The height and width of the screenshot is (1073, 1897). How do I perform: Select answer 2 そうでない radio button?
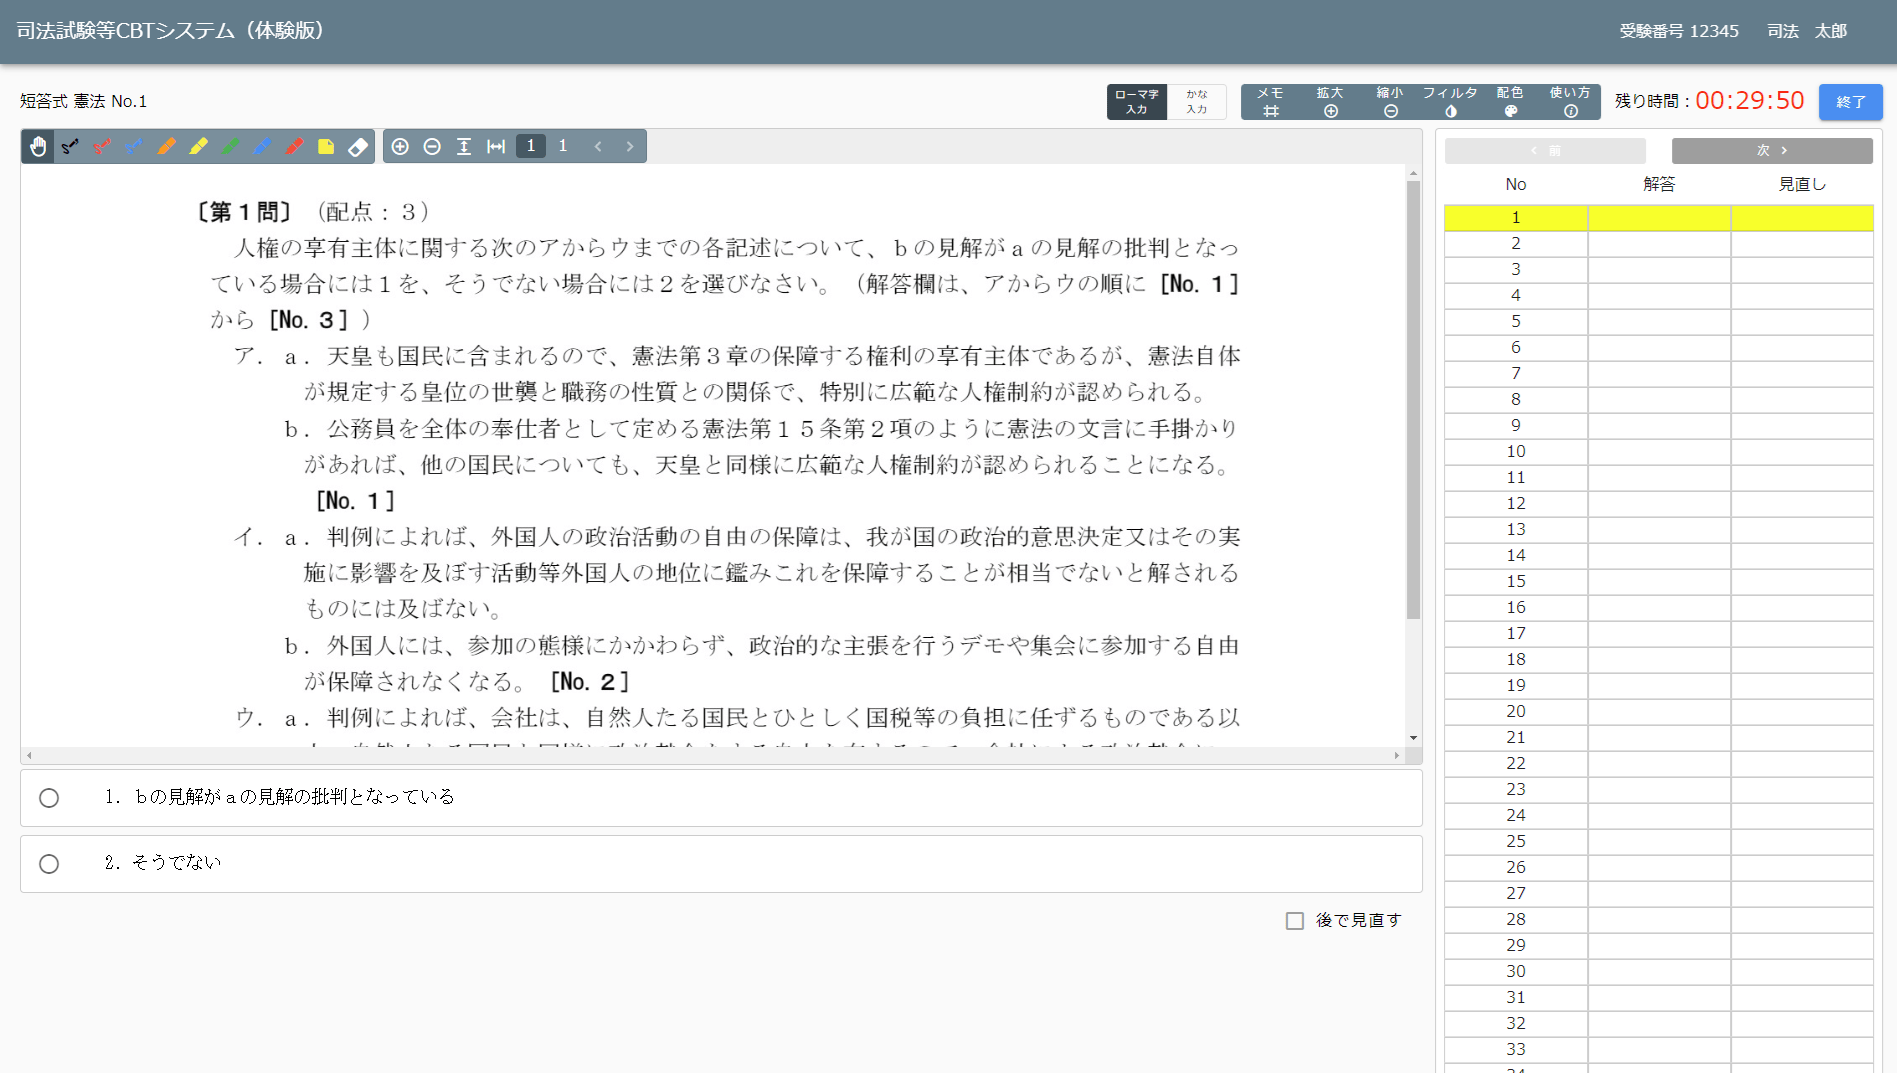(49, 864)
